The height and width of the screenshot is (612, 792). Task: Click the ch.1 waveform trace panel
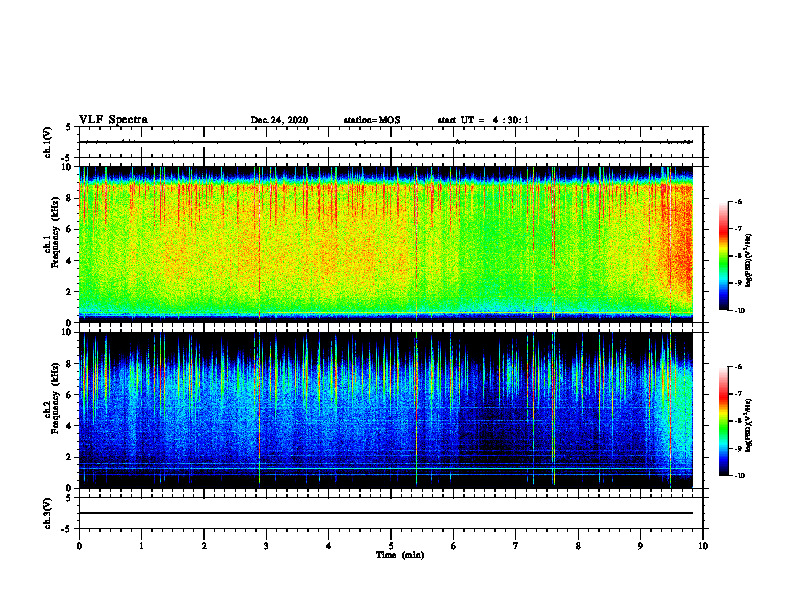tap(391, 142)
